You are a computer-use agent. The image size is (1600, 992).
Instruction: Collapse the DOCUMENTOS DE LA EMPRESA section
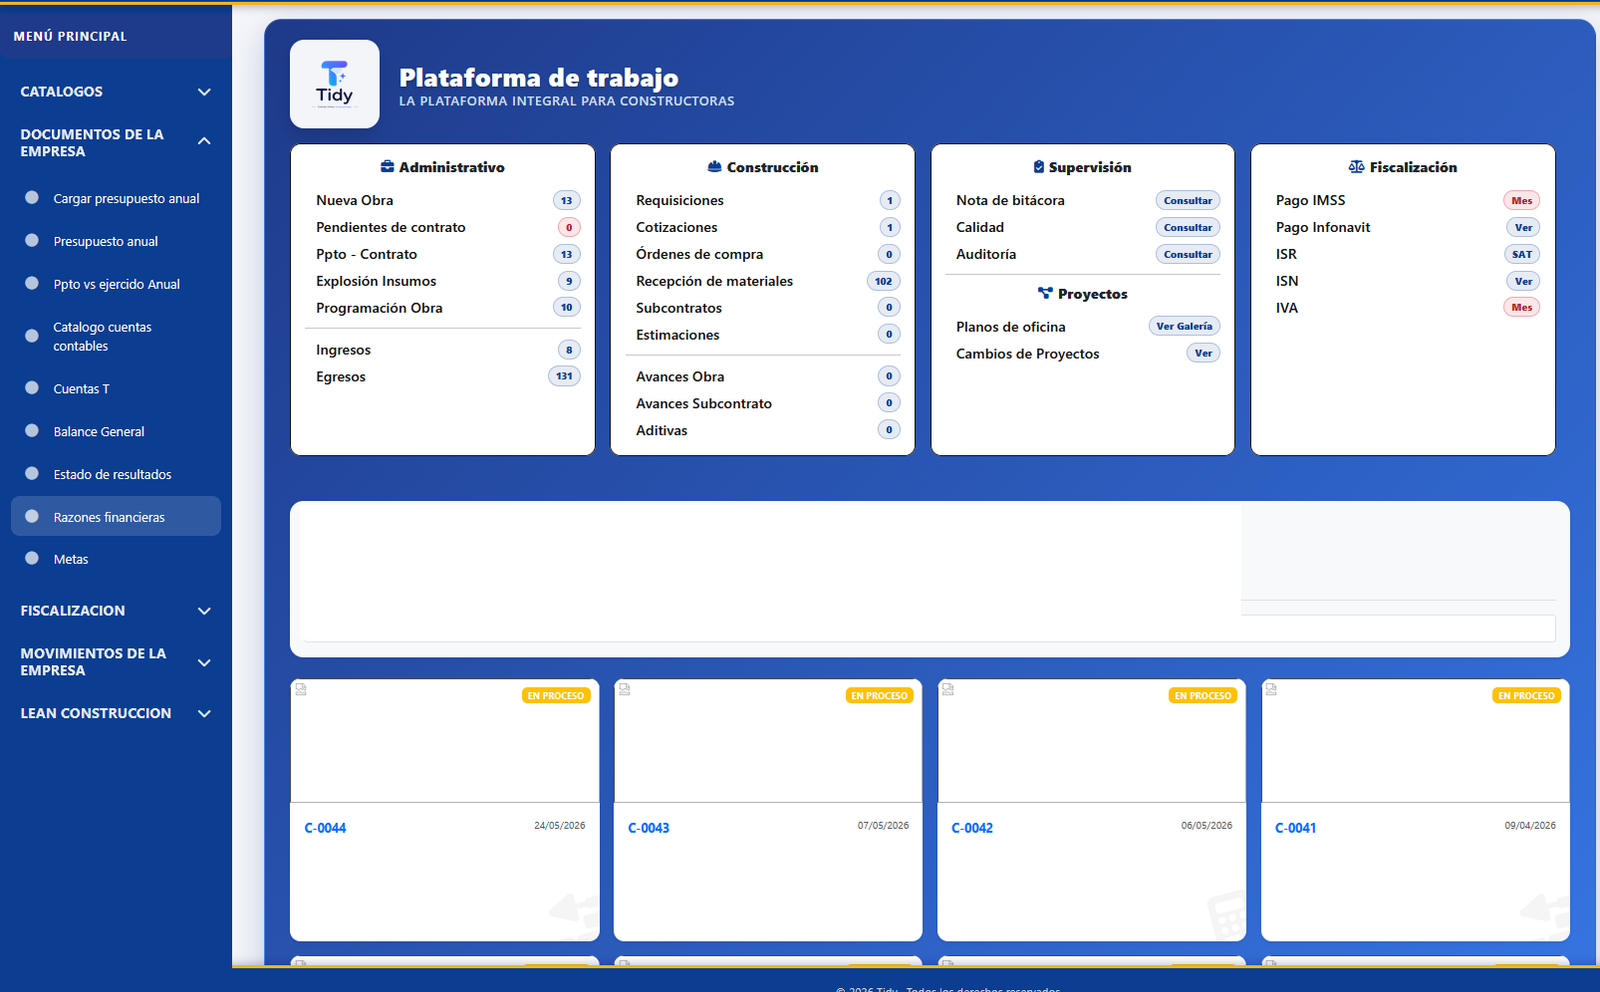(204, 142)
